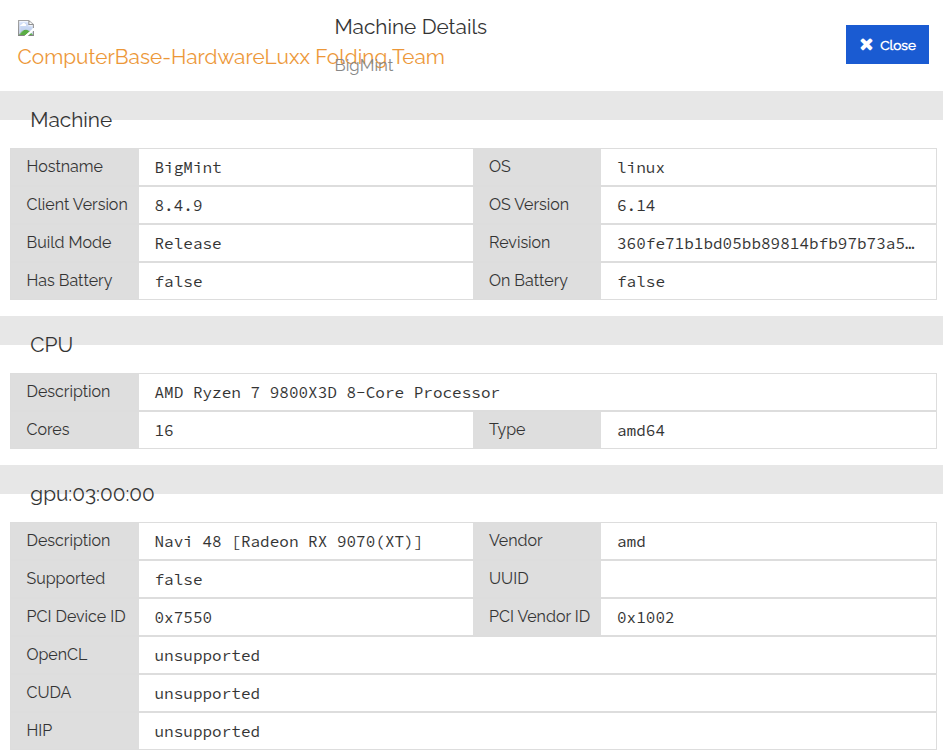
Task: Click the CUDA label
Action: click(x=49, y=692)
